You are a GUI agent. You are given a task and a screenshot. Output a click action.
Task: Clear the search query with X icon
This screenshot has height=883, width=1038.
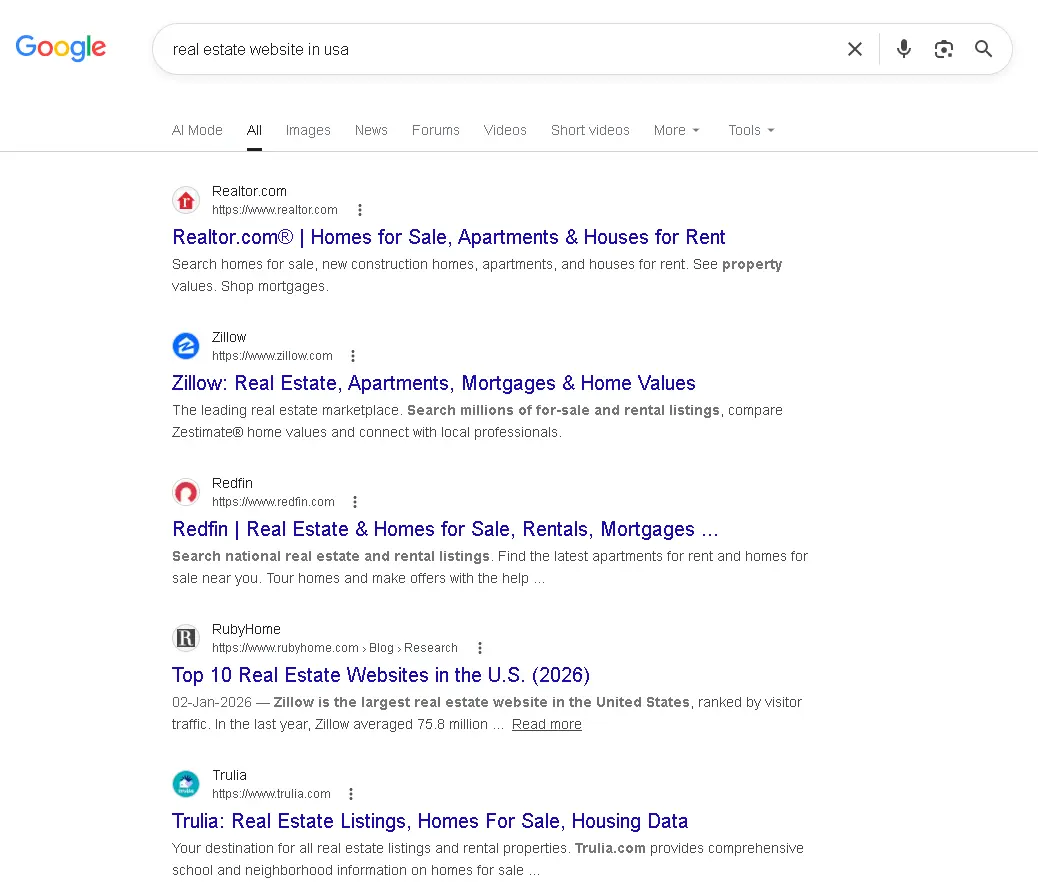(x=855, y=49)
